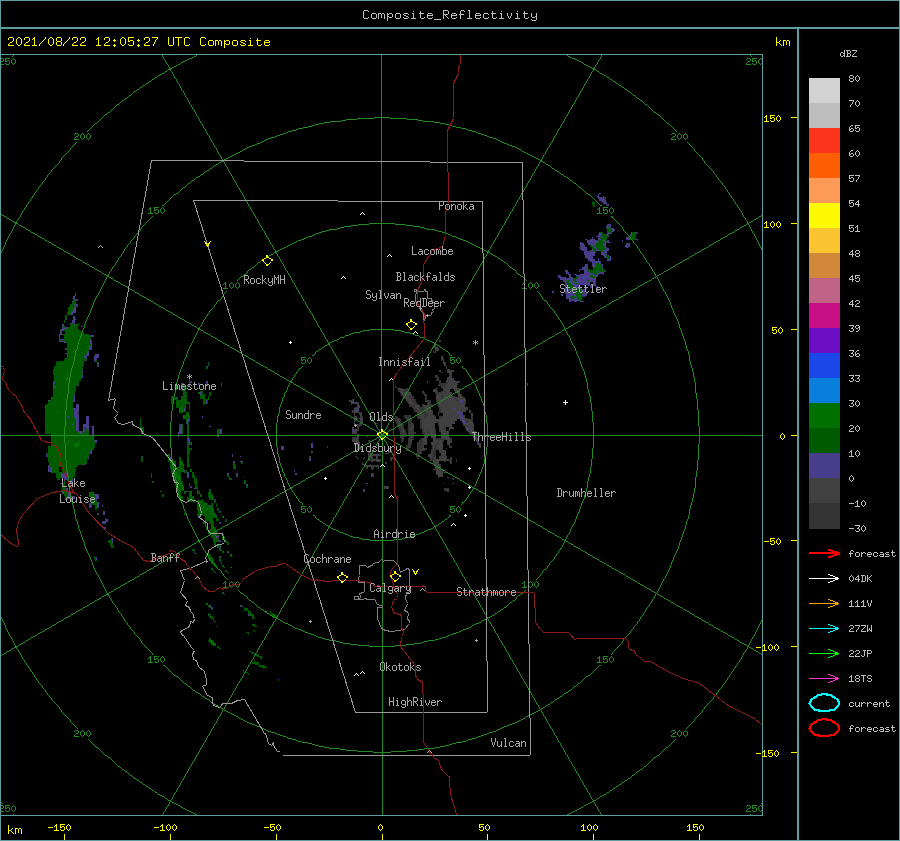The image size is (900, 841).
Task: Pick the magenta 39-42 dBZ swatch
Action: point(824,316)
